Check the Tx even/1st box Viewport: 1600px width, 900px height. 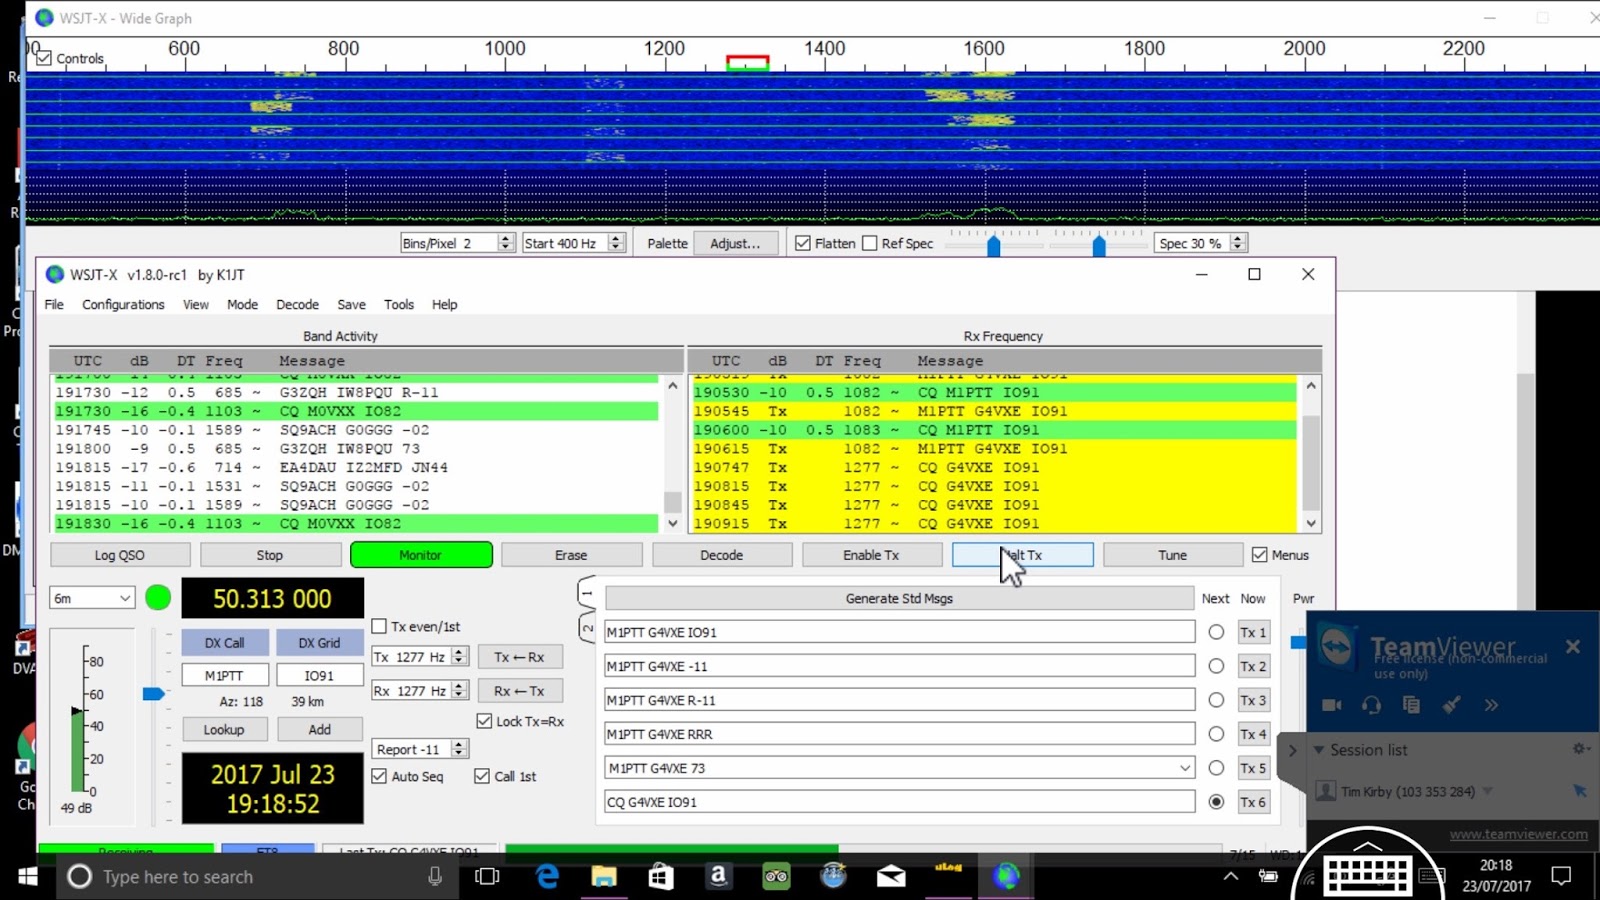click(379, 626)
